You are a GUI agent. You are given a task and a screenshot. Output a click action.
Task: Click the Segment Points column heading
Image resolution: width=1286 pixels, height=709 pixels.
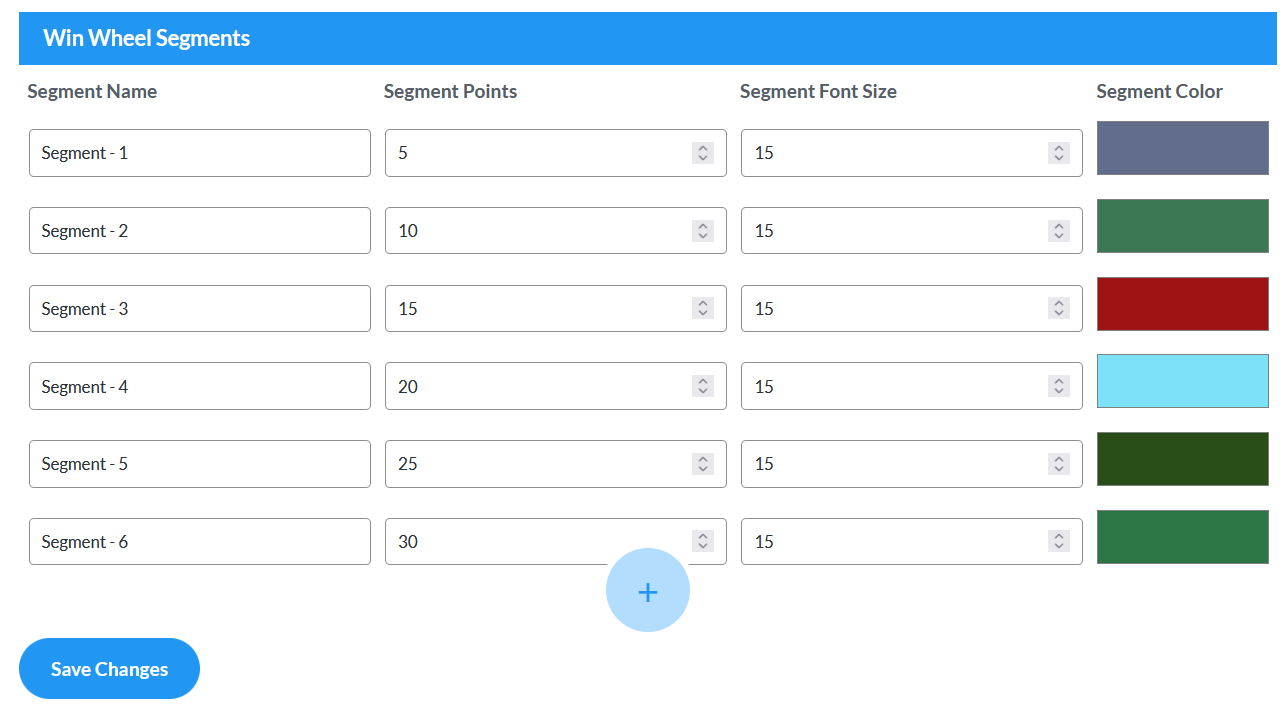[x=450, y=91]
